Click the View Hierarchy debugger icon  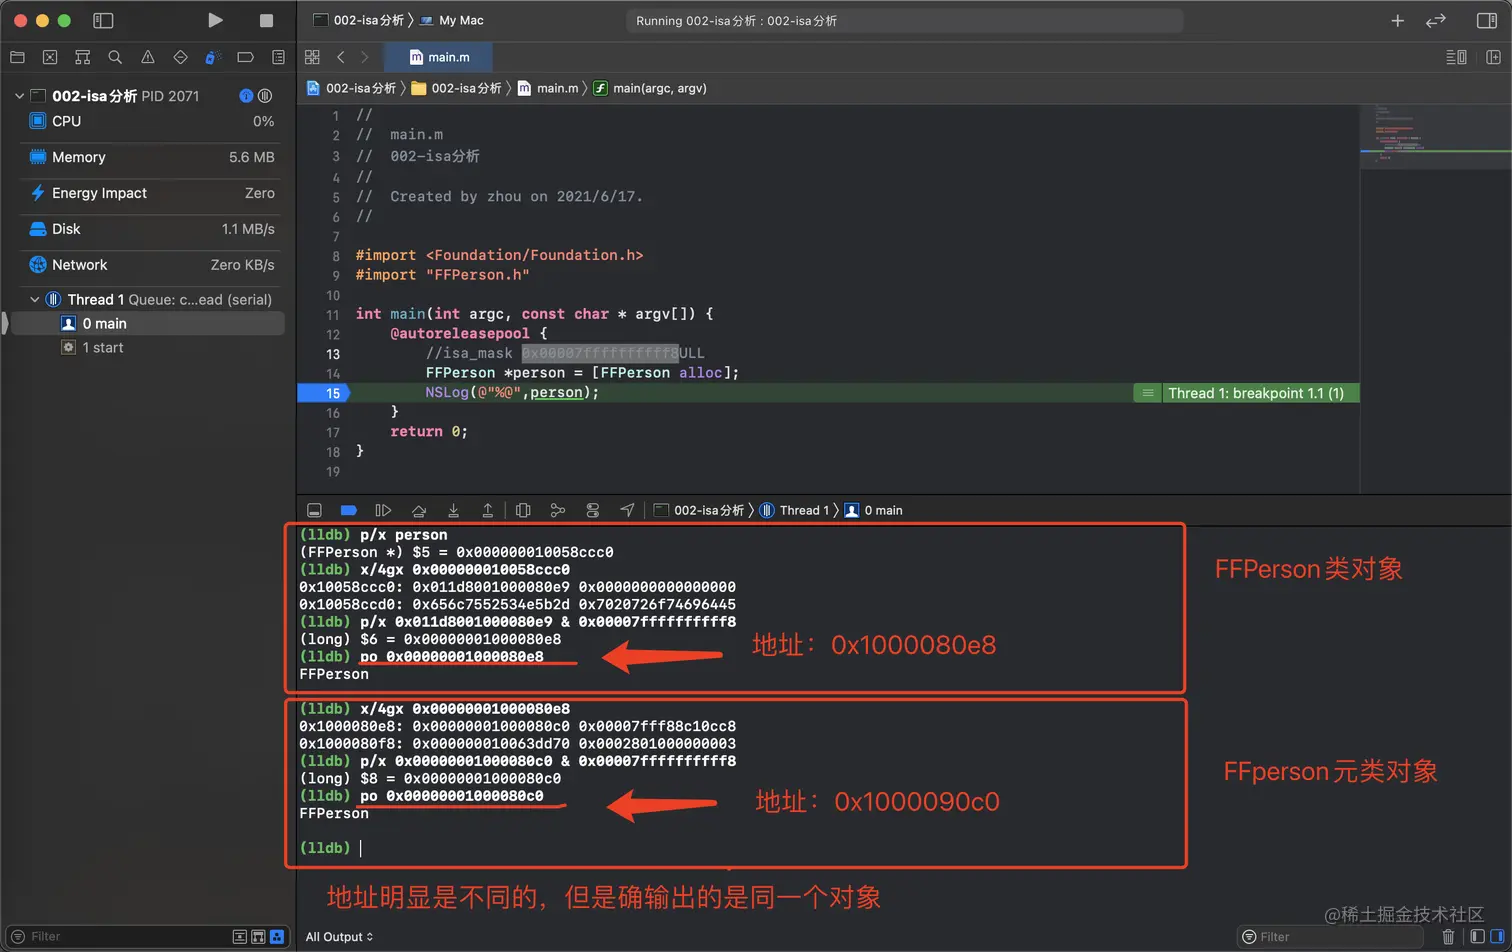coord(523,510)
